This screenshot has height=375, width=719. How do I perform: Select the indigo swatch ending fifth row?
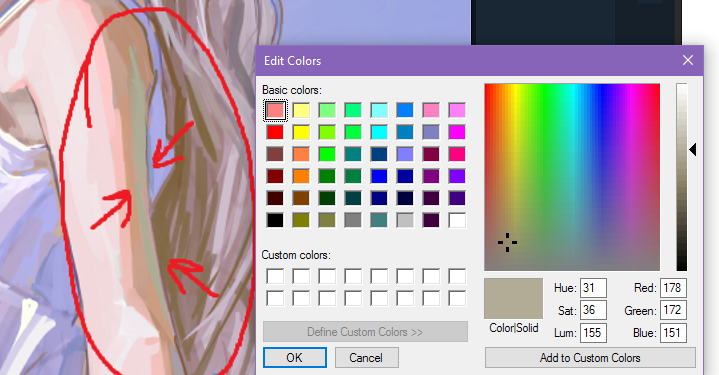point(457,199)
